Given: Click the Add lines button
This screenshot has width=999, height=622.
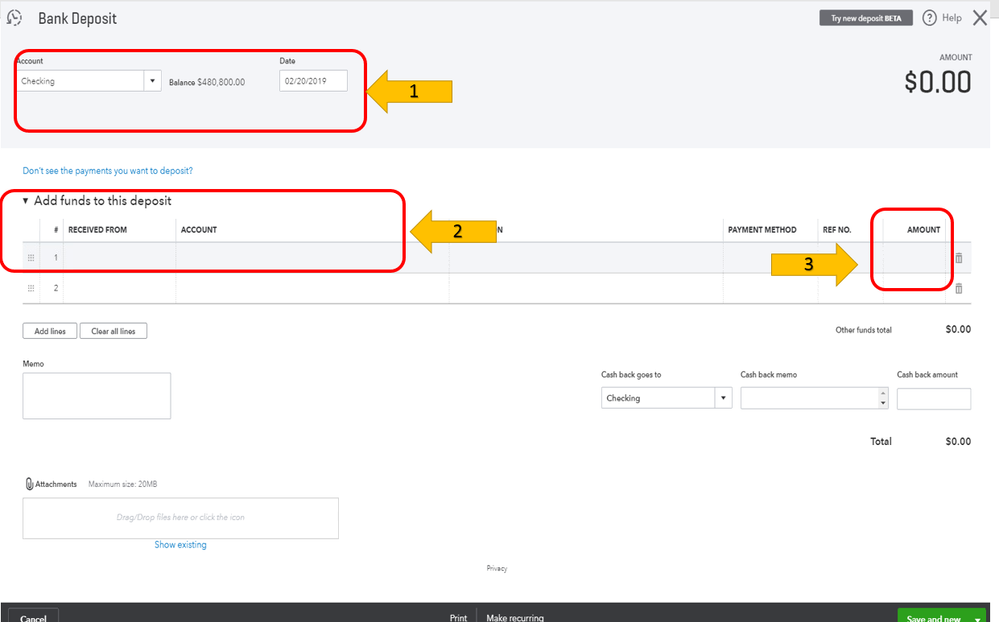Looking at the screenshot, I should click(x=50, y=331).
